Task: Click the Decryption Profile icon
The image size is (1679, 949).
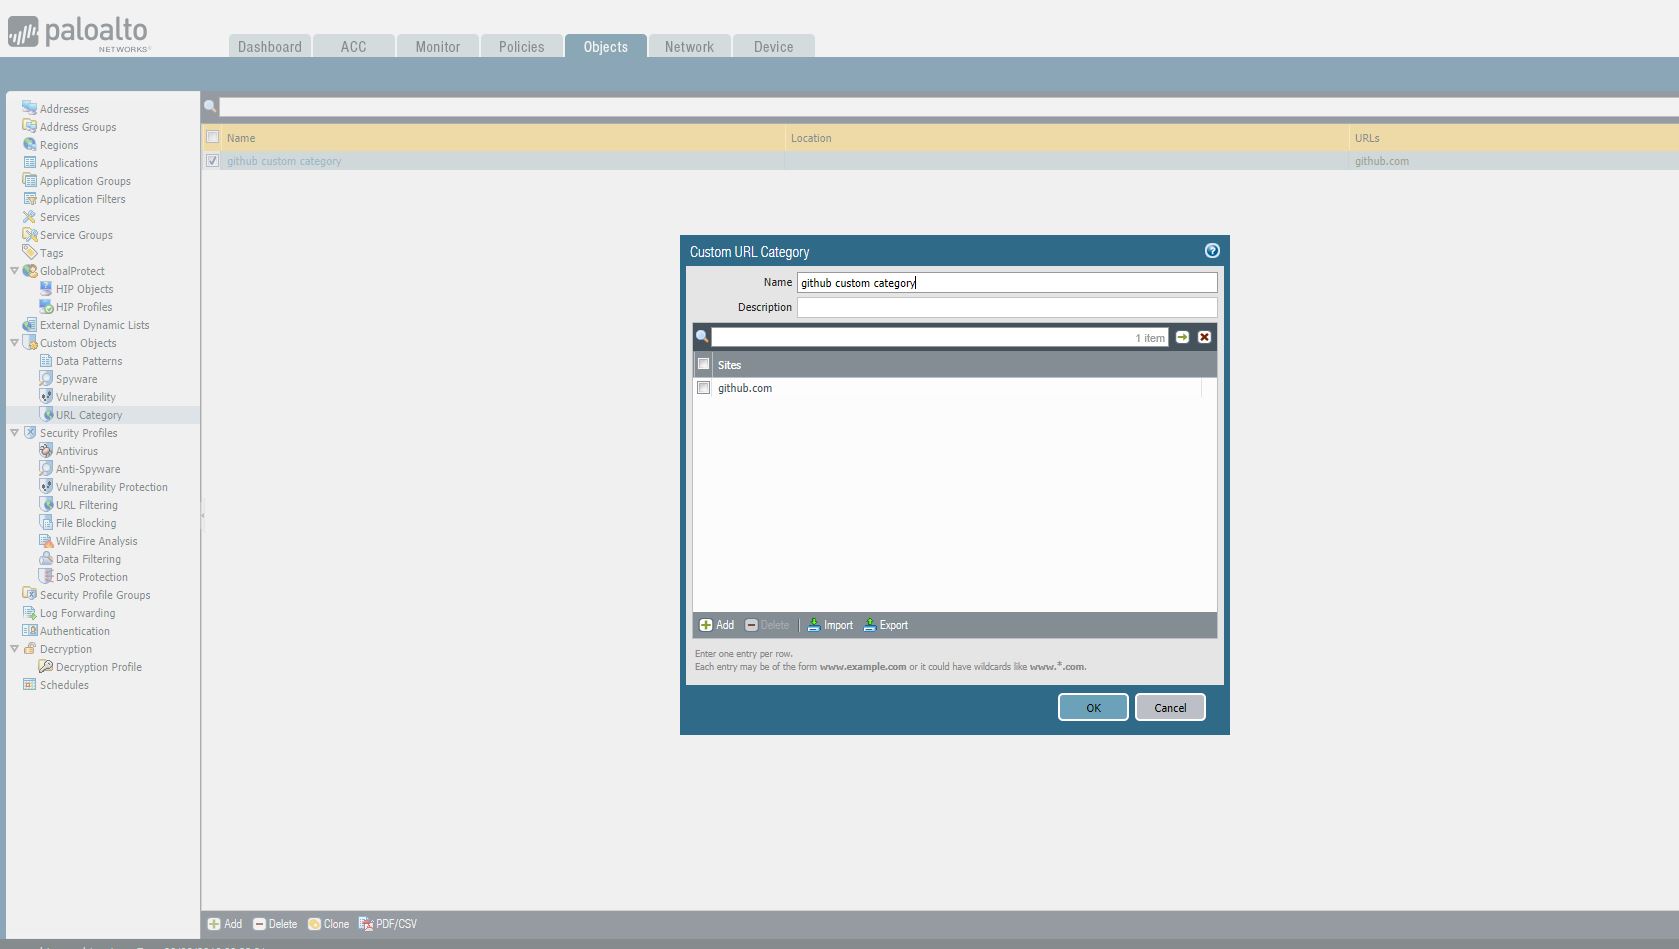Action: click(x=45, y=666)
